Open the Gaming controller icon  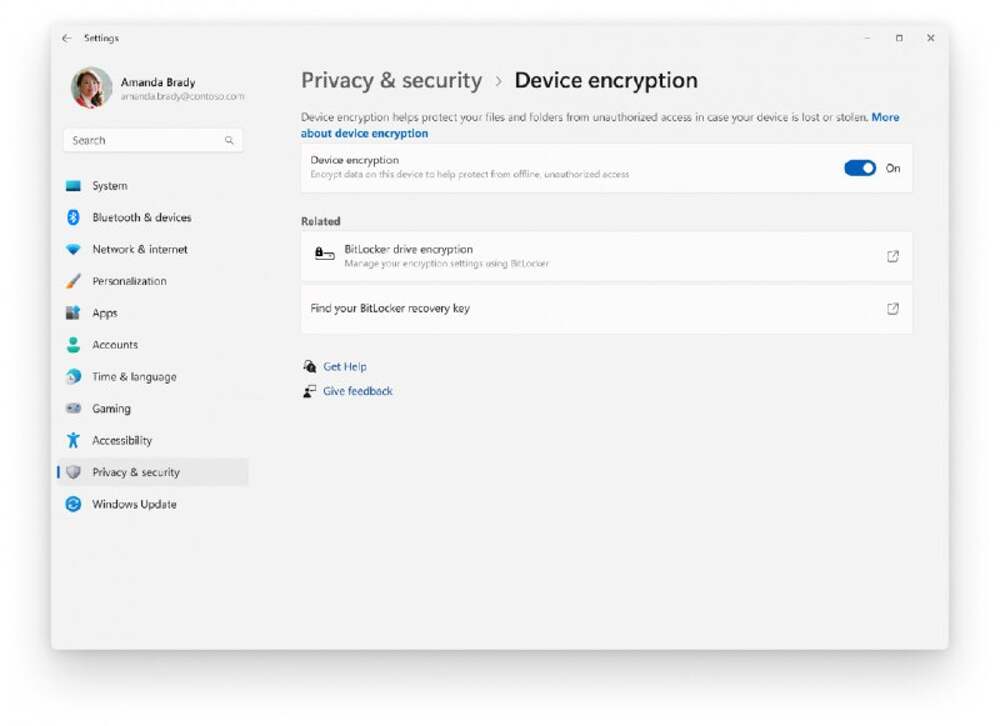tap(73, 408)
